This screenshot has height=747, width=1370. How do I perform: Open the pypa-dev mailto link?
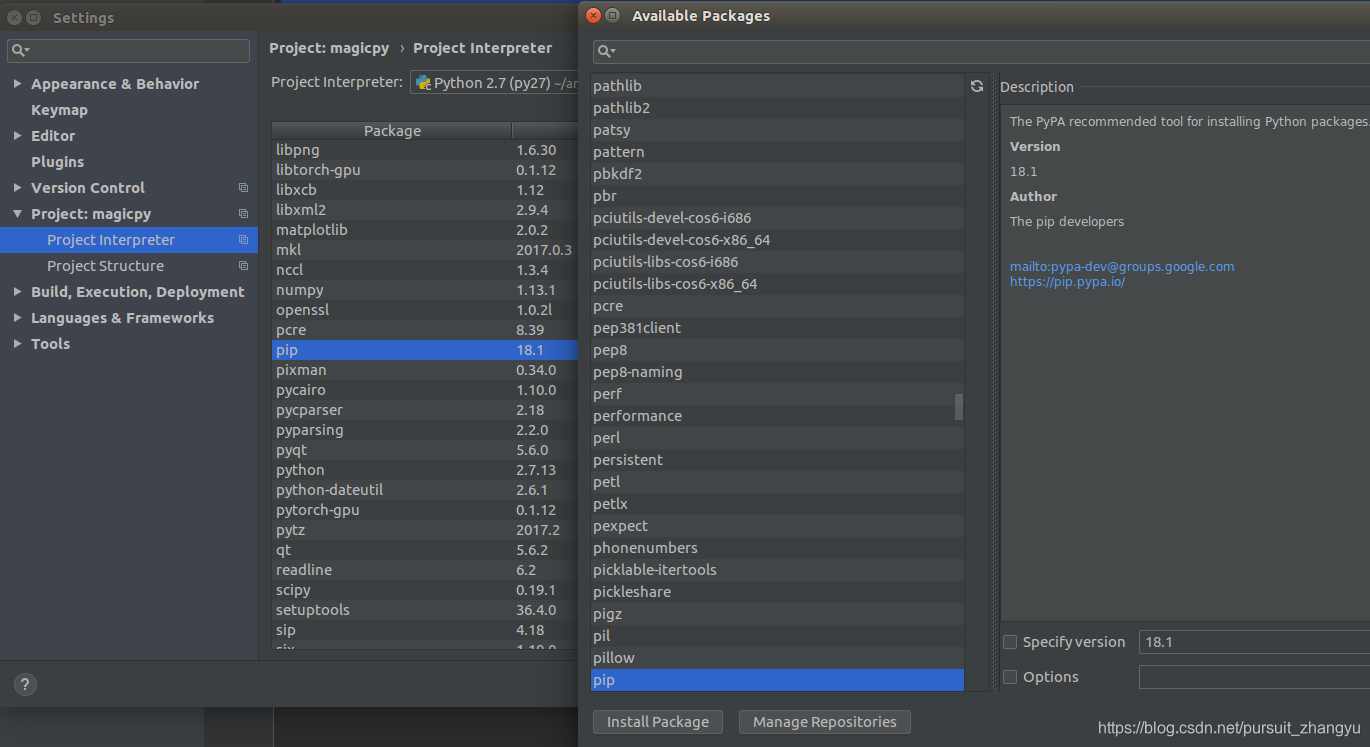pyautogui.click(x=1122, y=267)
